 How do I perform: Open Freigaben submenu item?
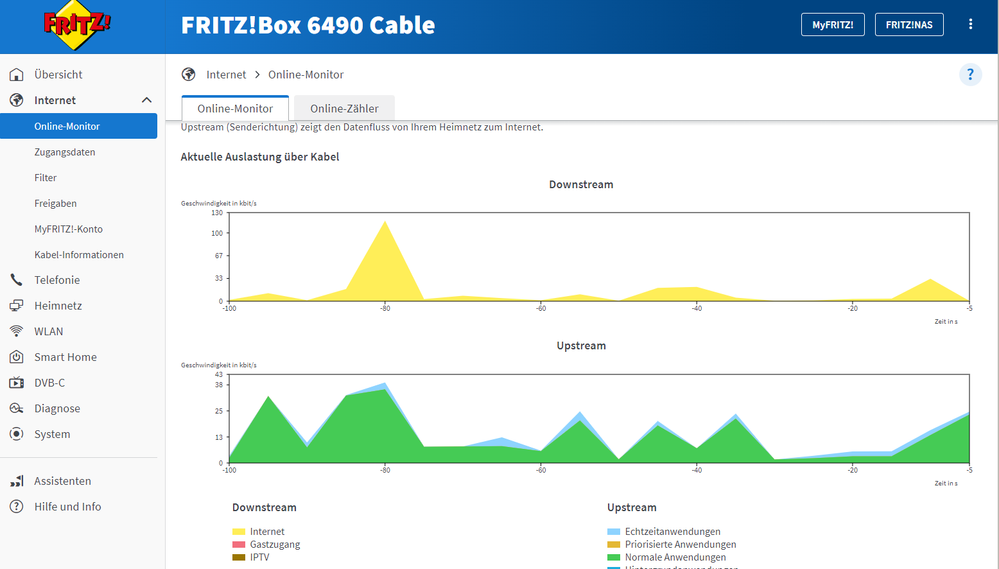pyautogui.click(x=55, y=203)
